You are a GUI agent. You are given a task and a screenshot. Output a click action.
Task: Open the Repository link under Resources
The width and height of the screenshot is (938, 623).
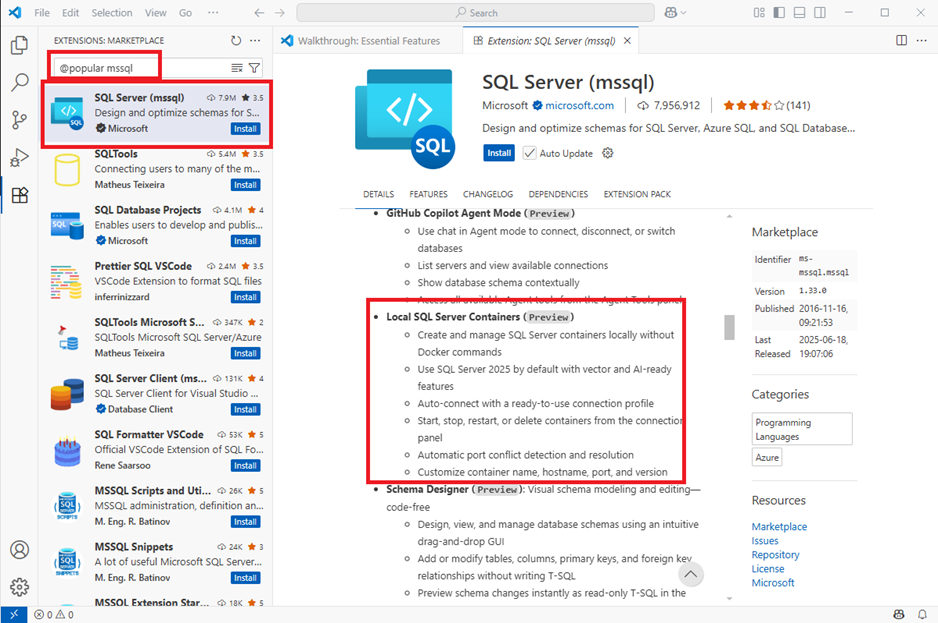coord(775,555)
